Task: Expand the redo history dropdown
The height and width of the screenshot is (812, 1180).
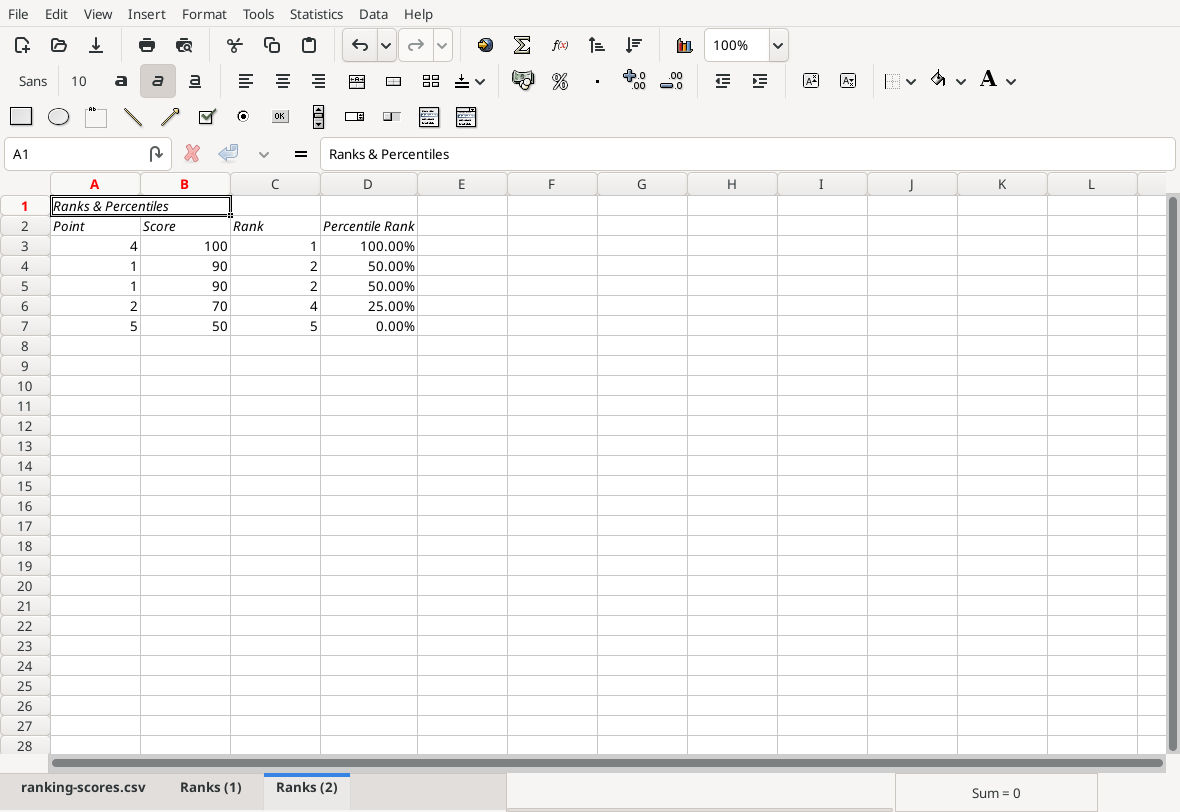Action: tap(442, 45)
